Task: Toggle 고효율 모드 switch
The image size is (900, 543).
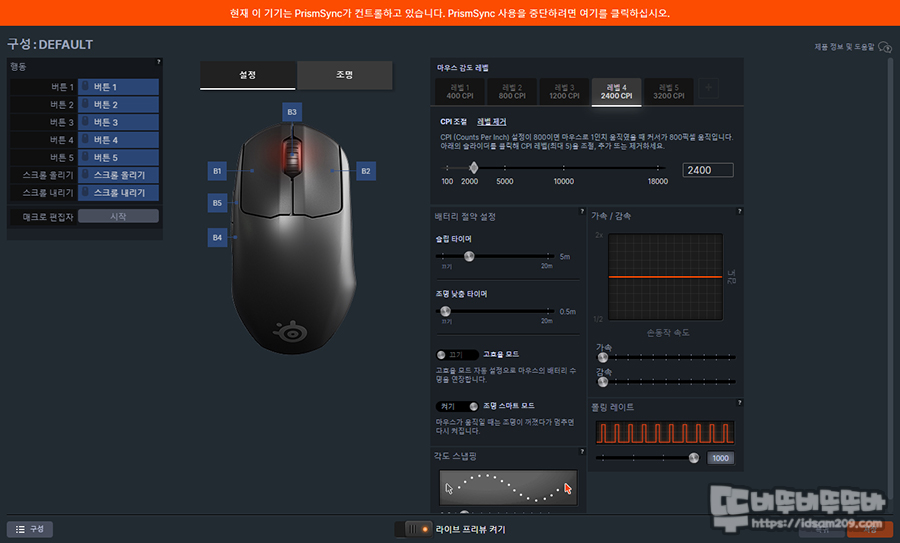Action: coord(457,355)
